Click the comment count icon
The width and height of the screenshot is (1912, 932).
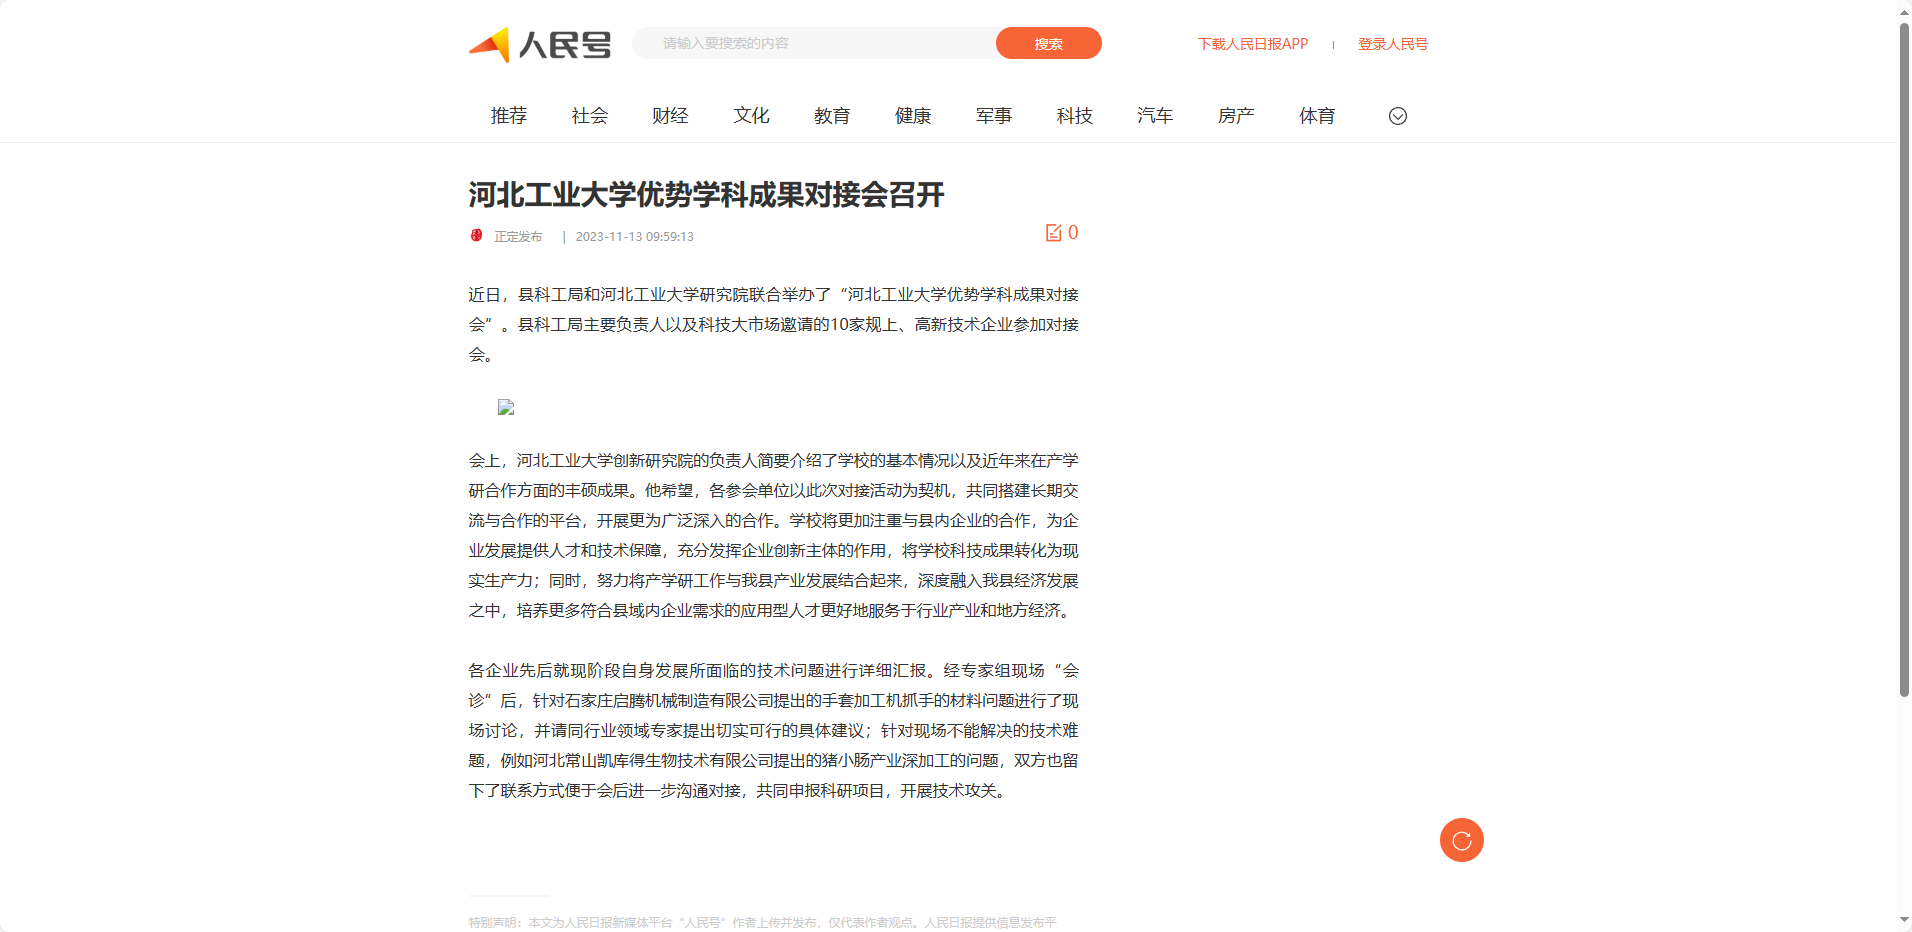tap(1054, 233)
